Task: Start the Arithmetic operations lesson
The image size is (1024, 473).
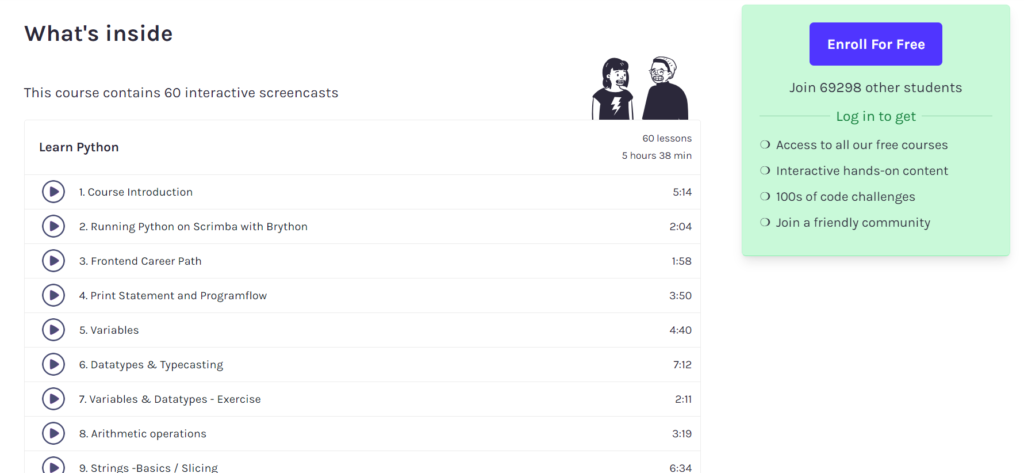Action: 54,433
